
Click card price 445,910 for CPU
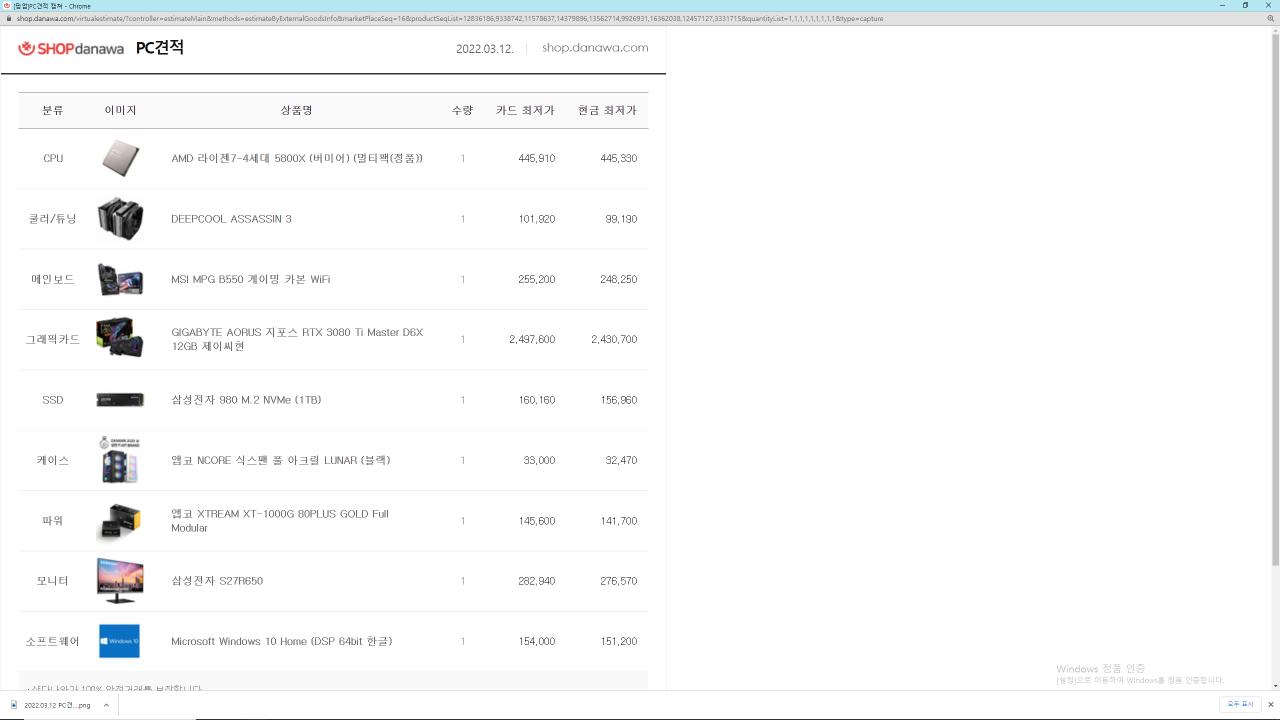click(536, 158)
